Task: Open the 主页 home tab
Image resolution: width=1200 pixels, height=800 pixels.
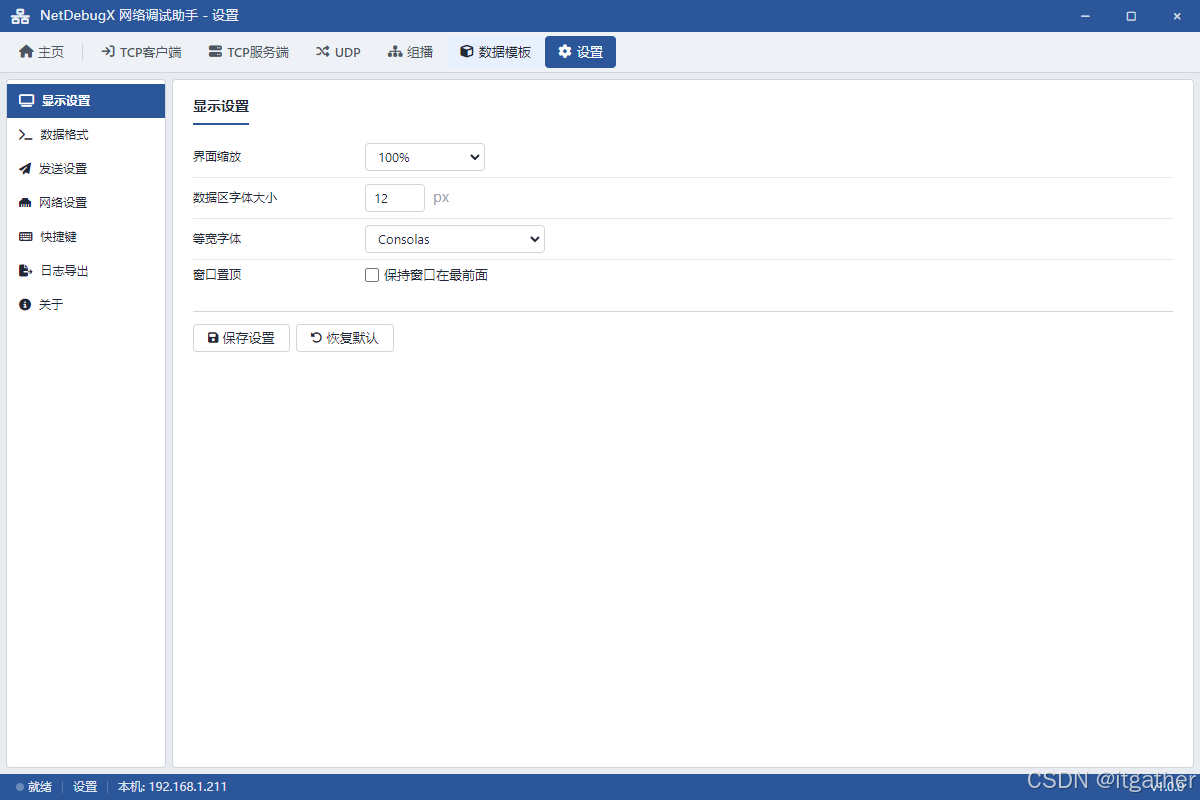Action: coord(41,52)
